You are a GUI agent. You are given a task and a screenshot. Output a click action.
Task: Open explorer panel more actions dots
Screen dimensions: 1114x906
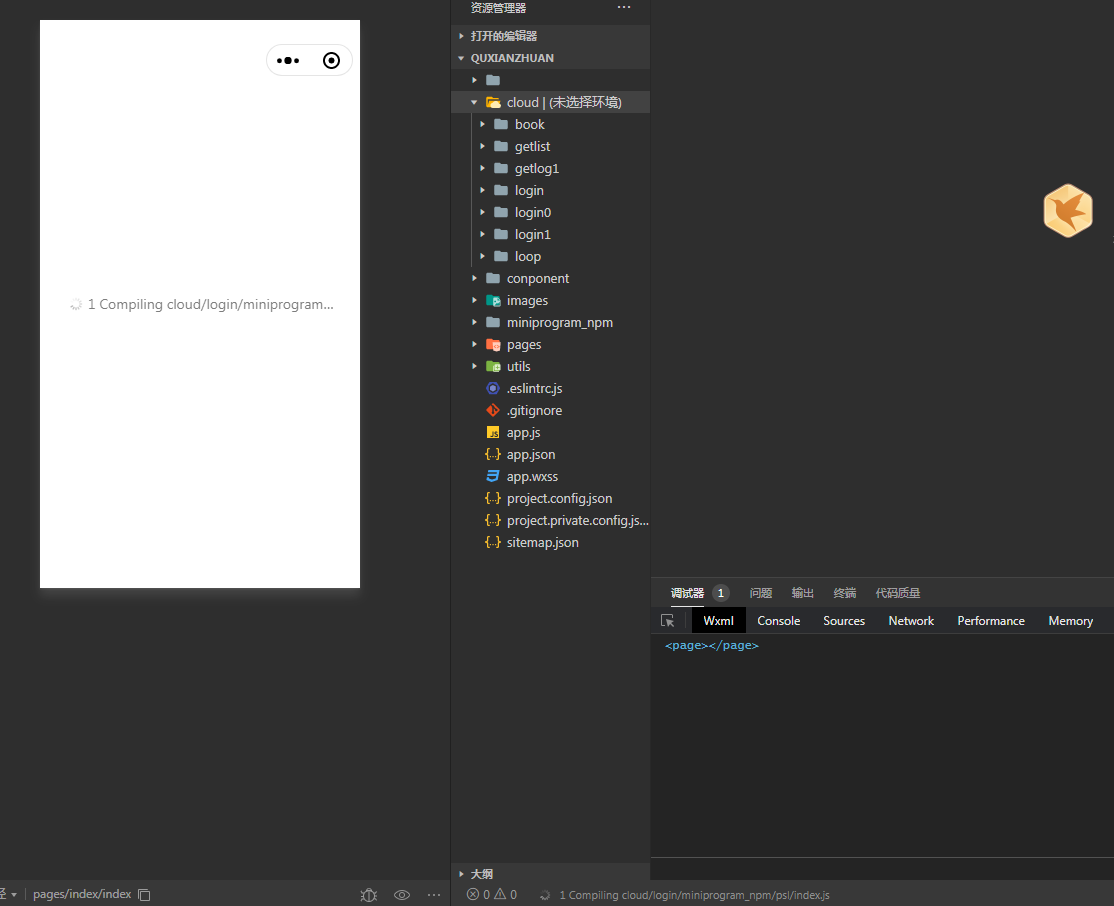coord(624,7)
